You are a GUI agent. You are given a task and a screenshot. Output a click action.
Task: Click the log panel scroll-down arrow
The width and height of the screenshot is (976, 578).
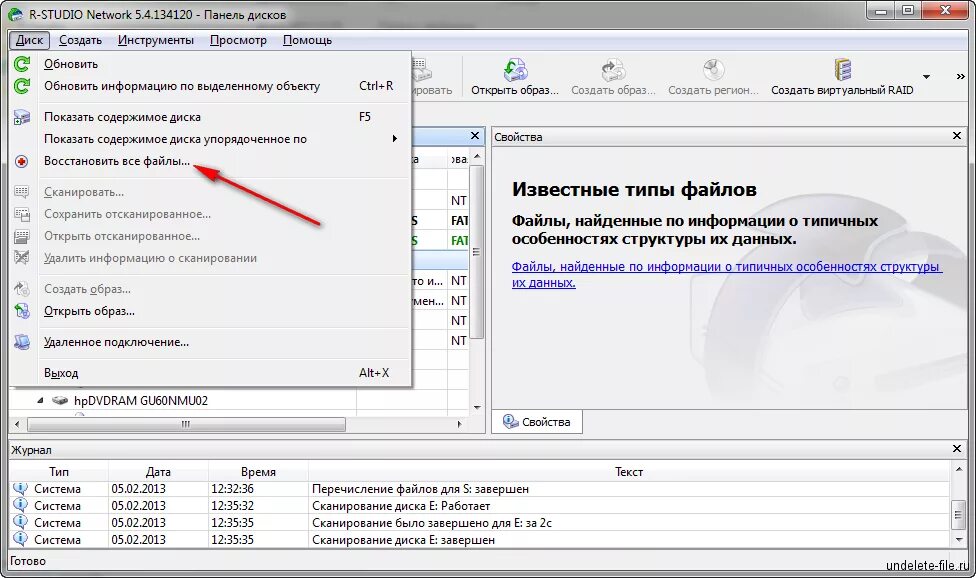[x=959, y=539]
